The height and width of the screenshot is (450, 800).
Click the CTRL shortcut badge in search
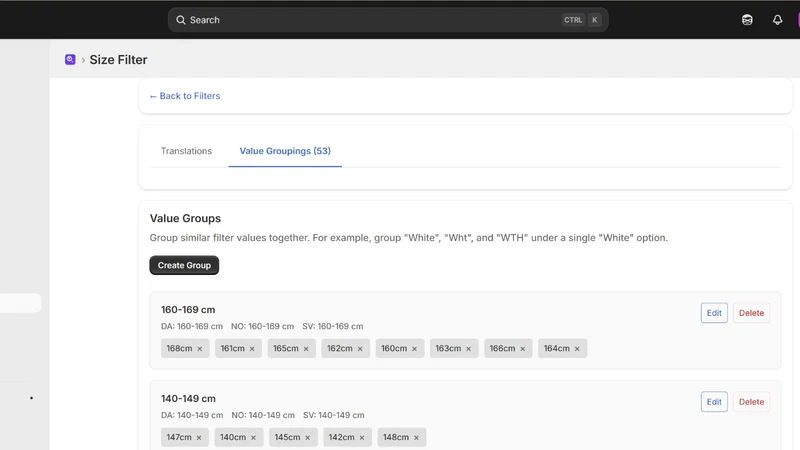[x=573, y=20]
